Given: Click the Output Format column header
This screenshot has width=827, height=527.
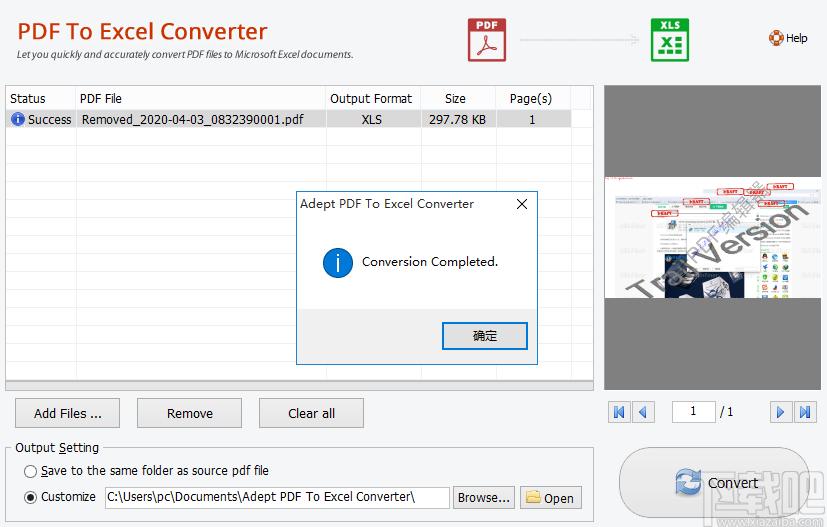Looking at the screenshot, I should click(373, 98).
